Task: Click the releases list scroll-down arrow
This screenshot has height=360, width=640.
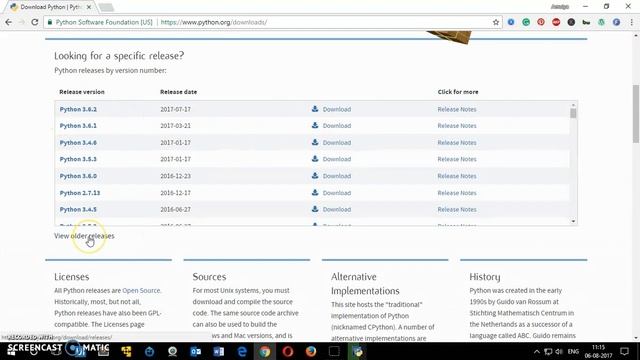Action: [x=573, y=221]
